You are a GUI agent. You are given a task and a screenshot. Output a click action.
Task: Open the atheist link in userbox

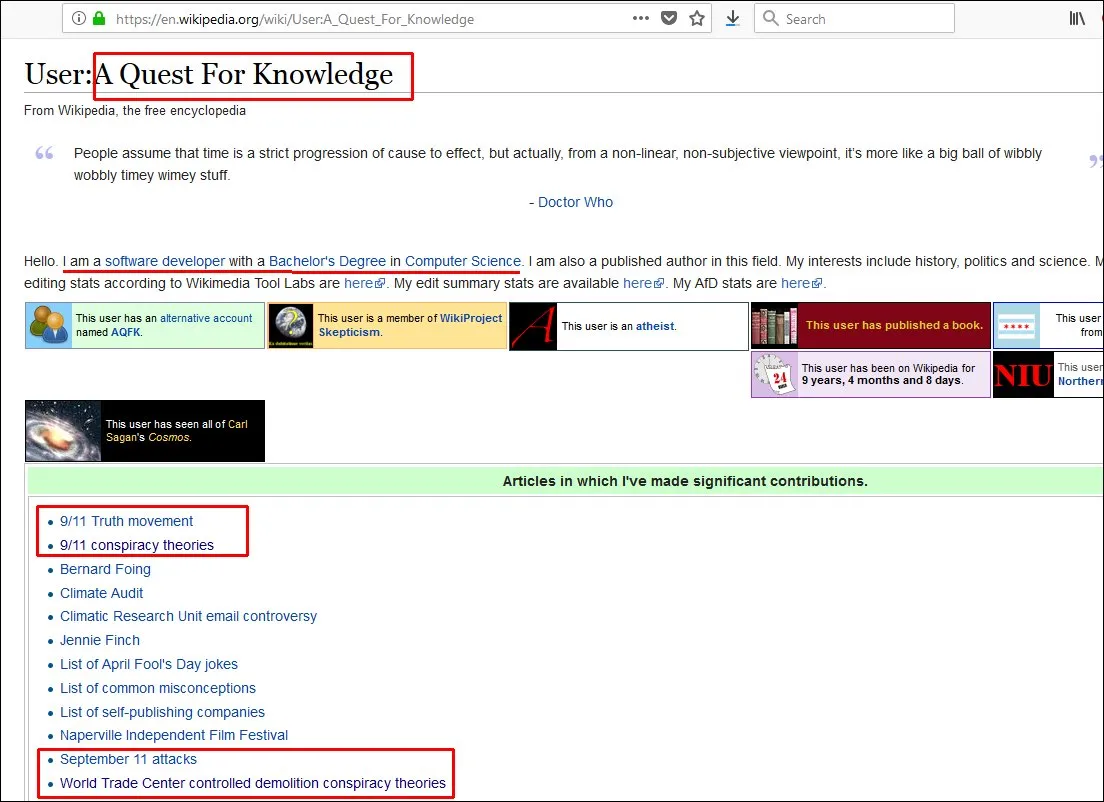(x=655, y=326)
